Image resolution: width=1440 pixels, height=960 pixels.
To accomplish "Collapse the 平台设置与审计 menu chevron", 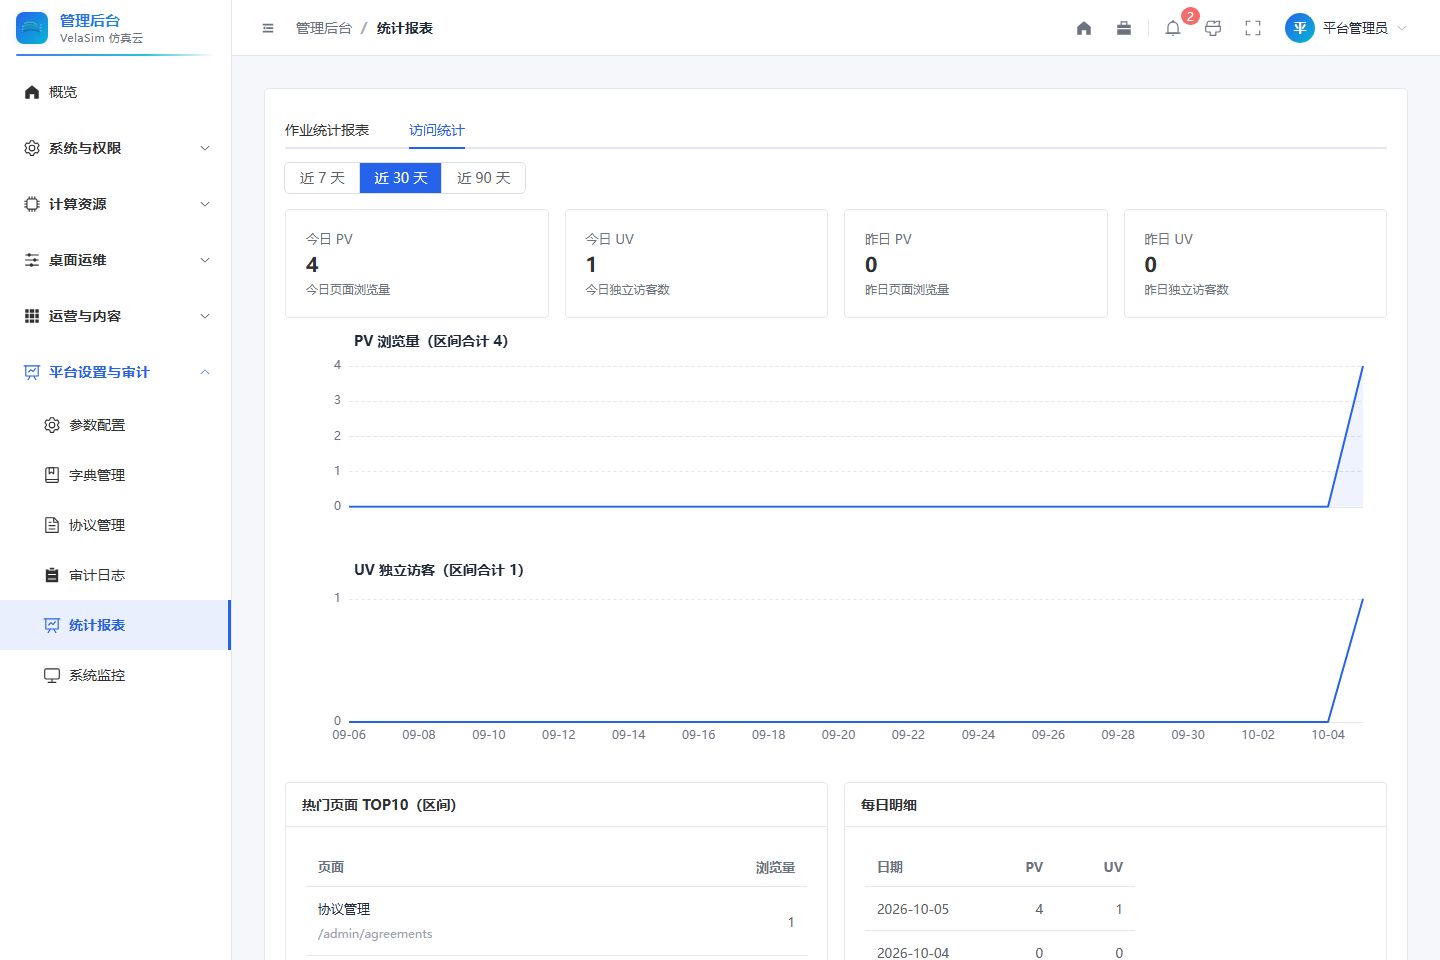I will pyautogui.click(x=205, y=372).
